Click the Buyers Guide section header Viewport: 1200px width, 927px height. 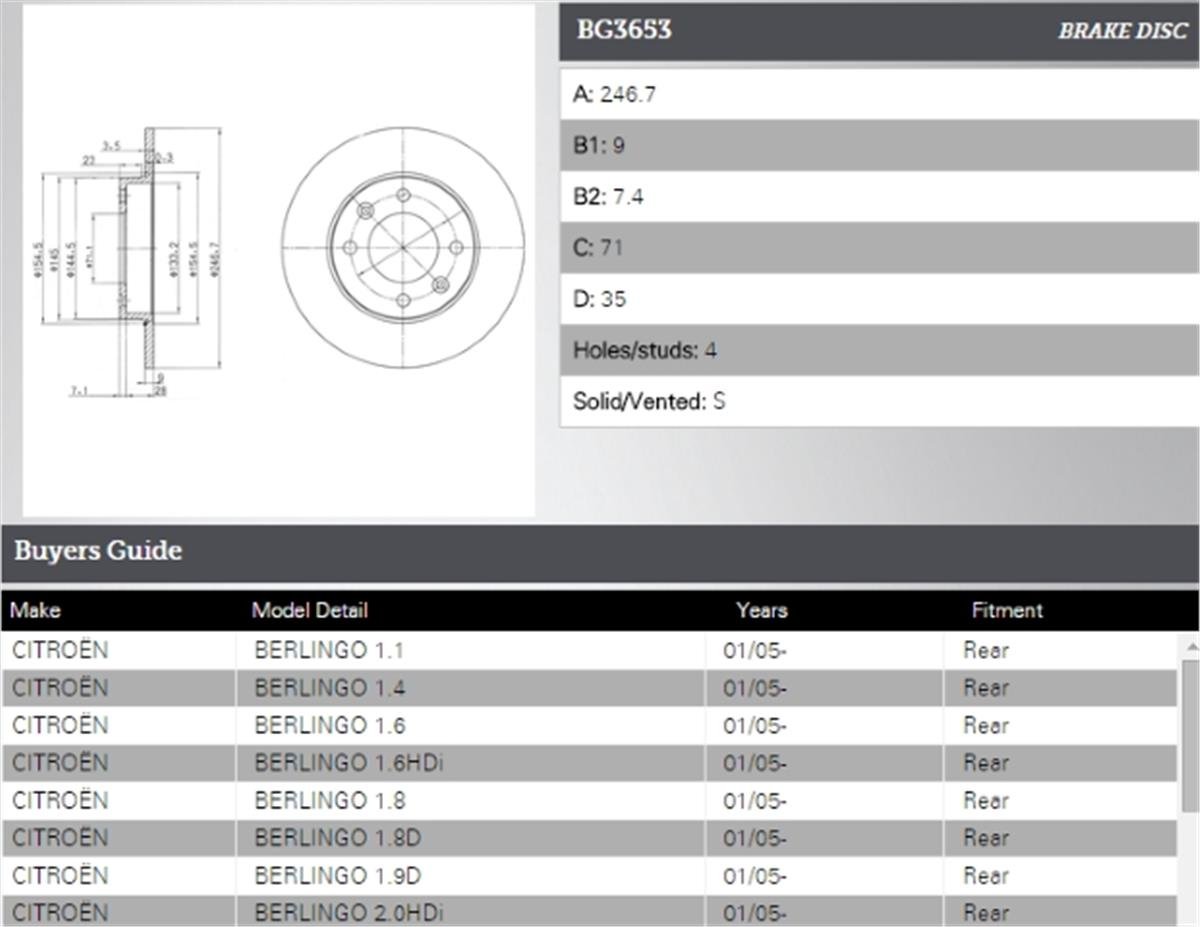(x=600, y=551)
